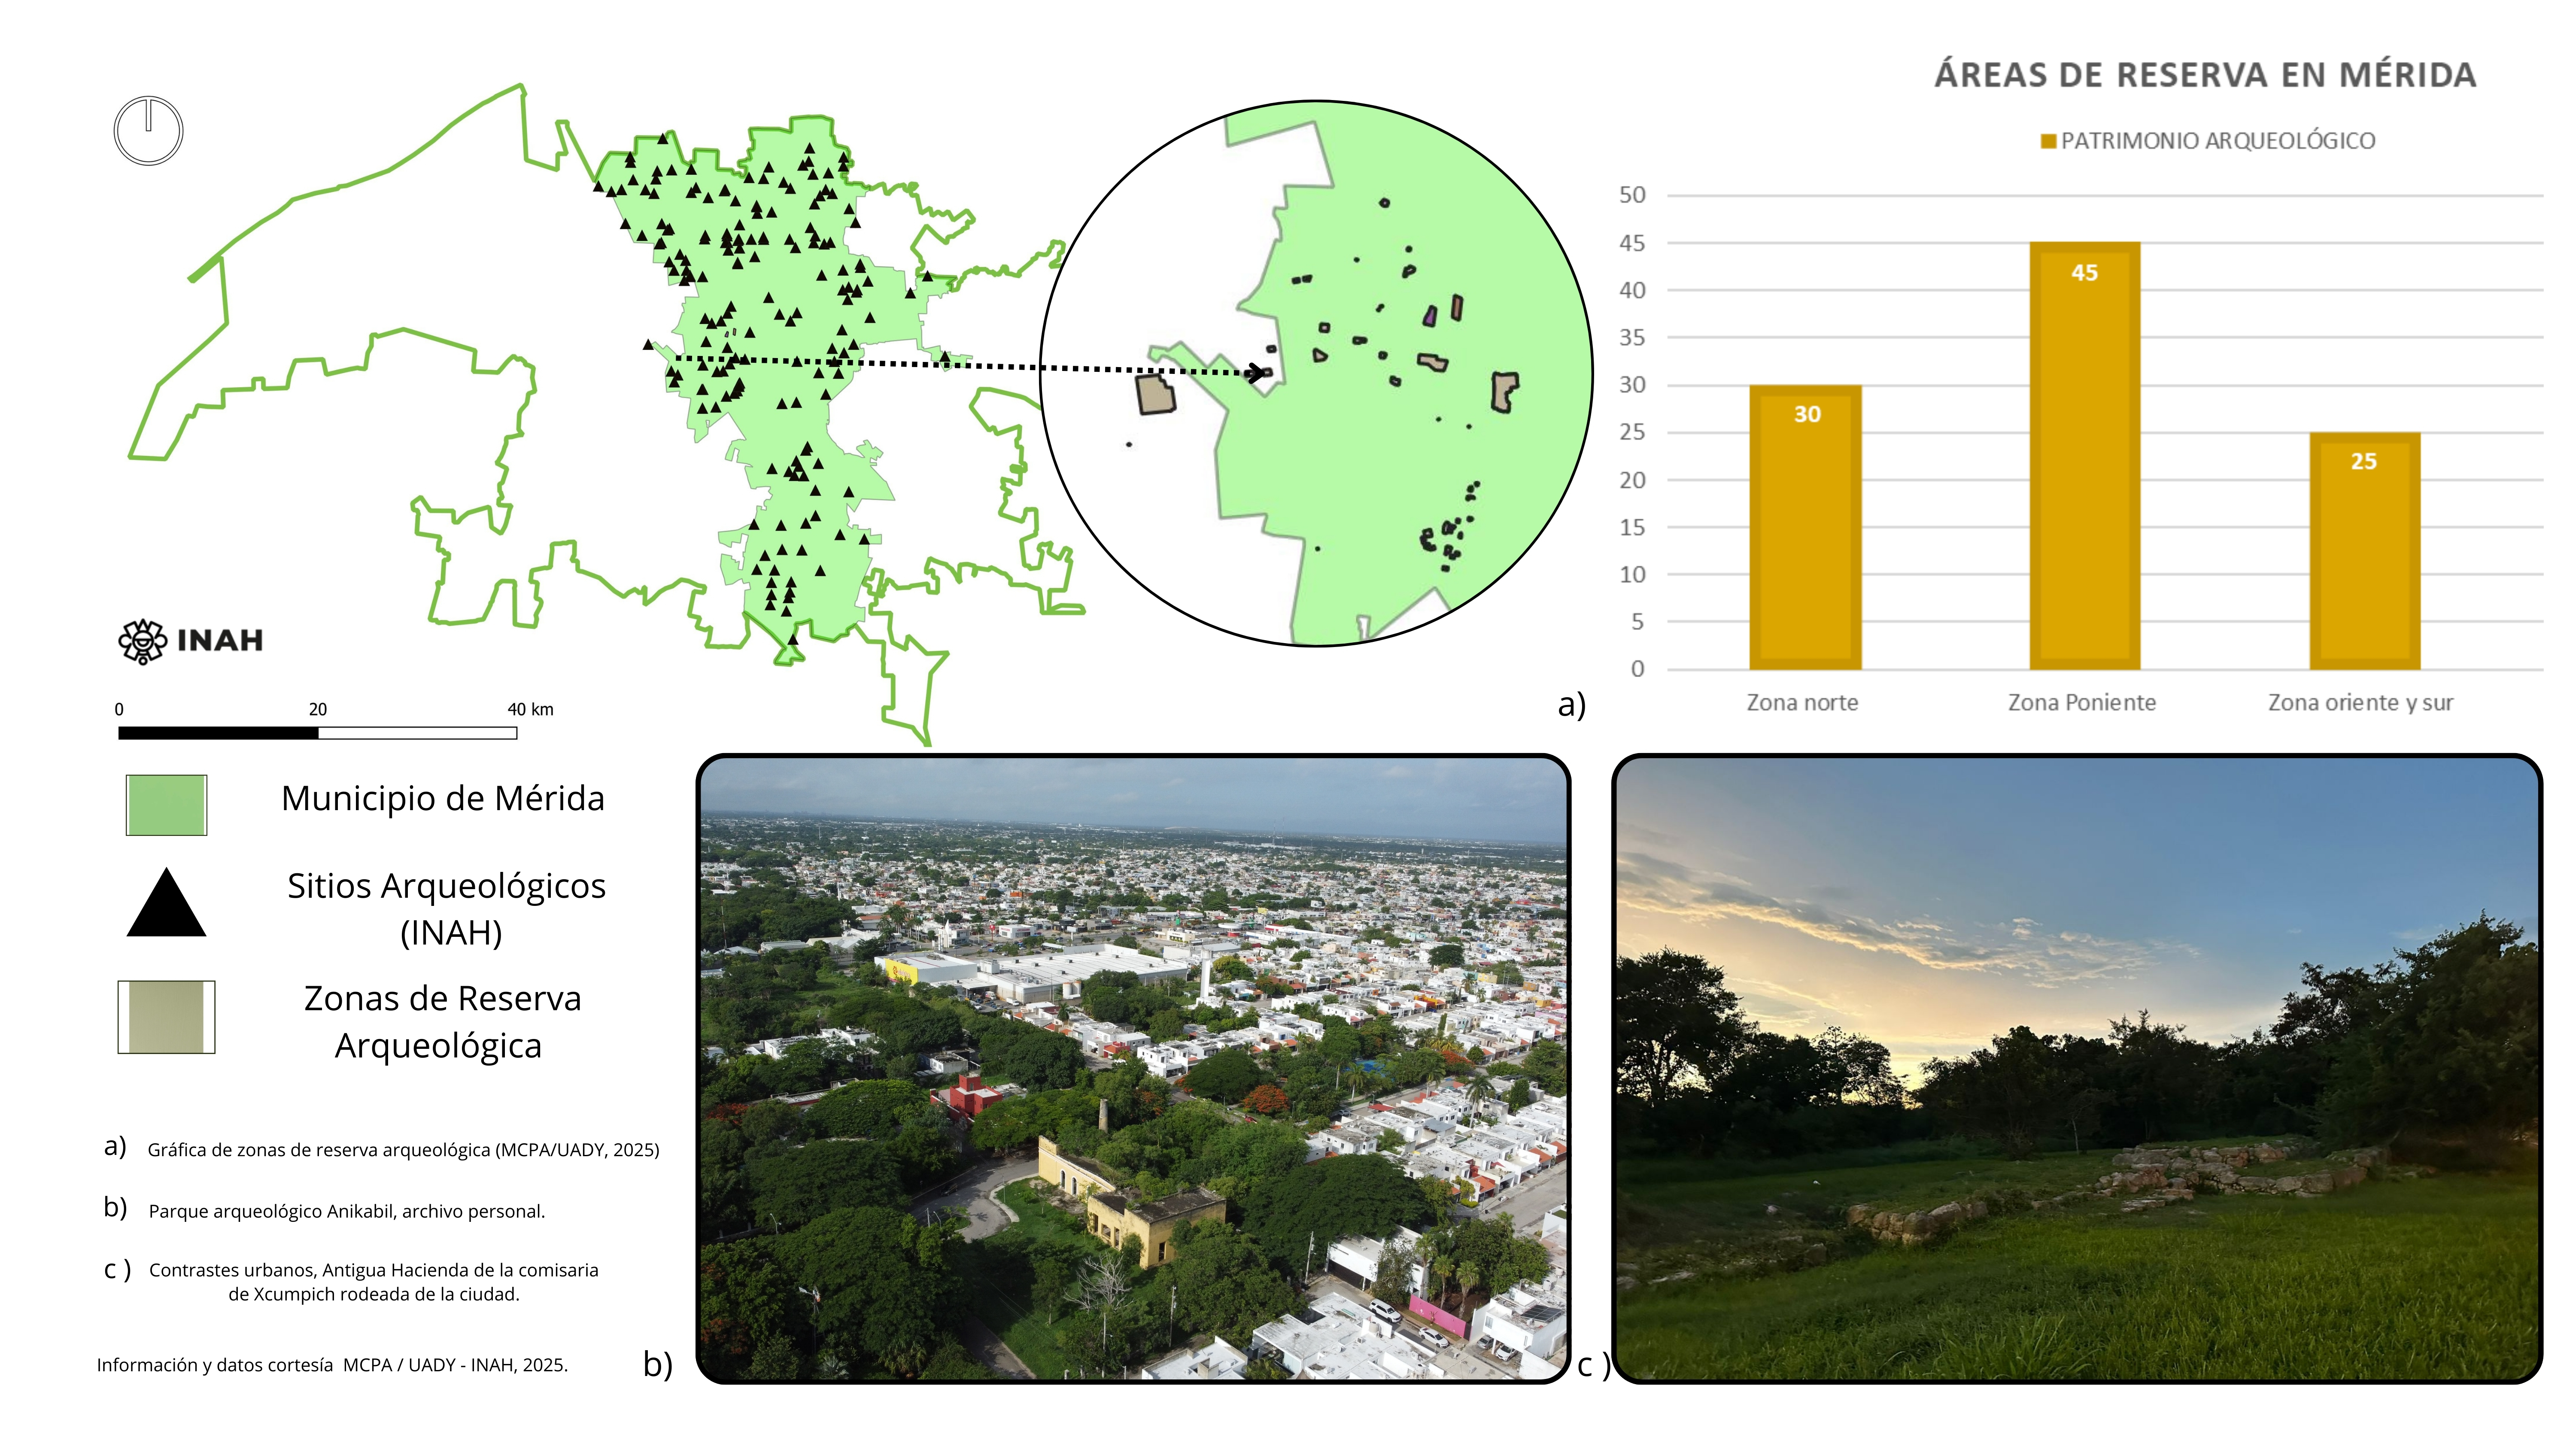Click the Parque arqueológico Anikabil caption
The image size is (2576, 1449).
point(347,1211)
